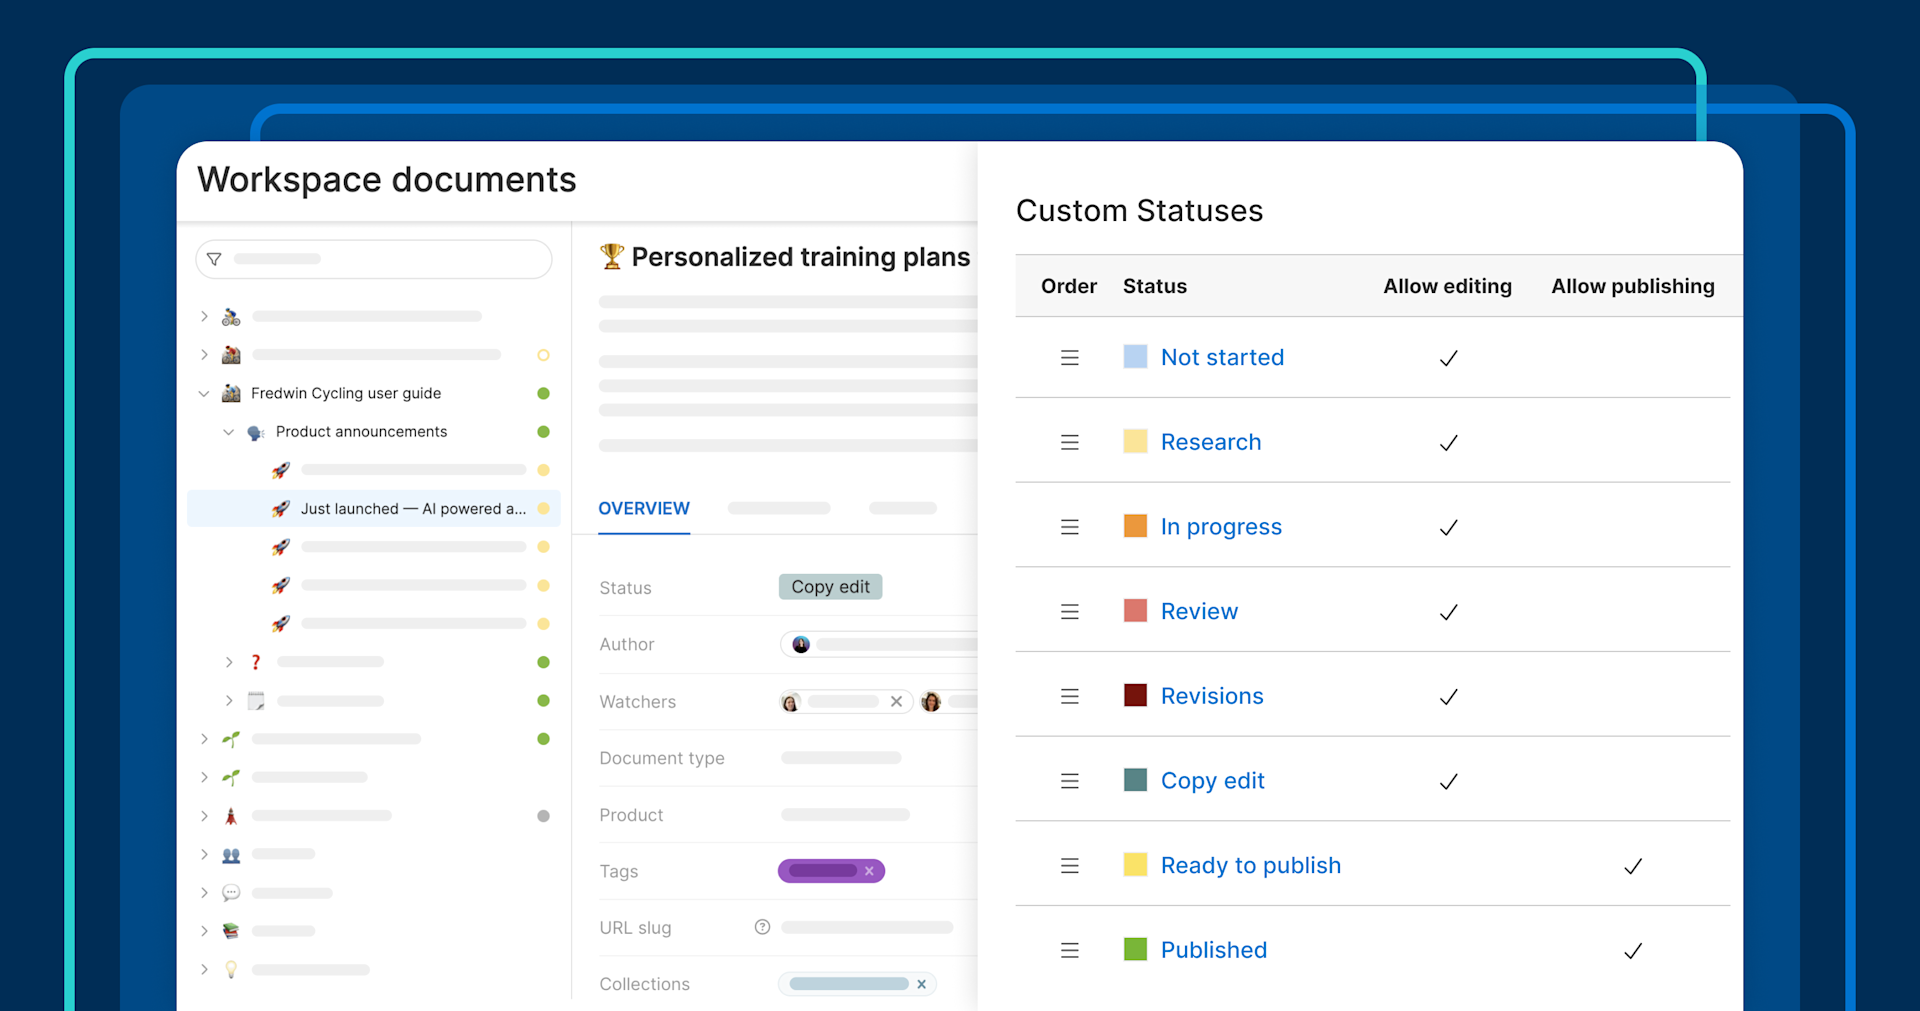The width and height of the screenshot is (1920, 1011).
Task: Click the books icon in the sidebar
Action: [x=230, y=930]
